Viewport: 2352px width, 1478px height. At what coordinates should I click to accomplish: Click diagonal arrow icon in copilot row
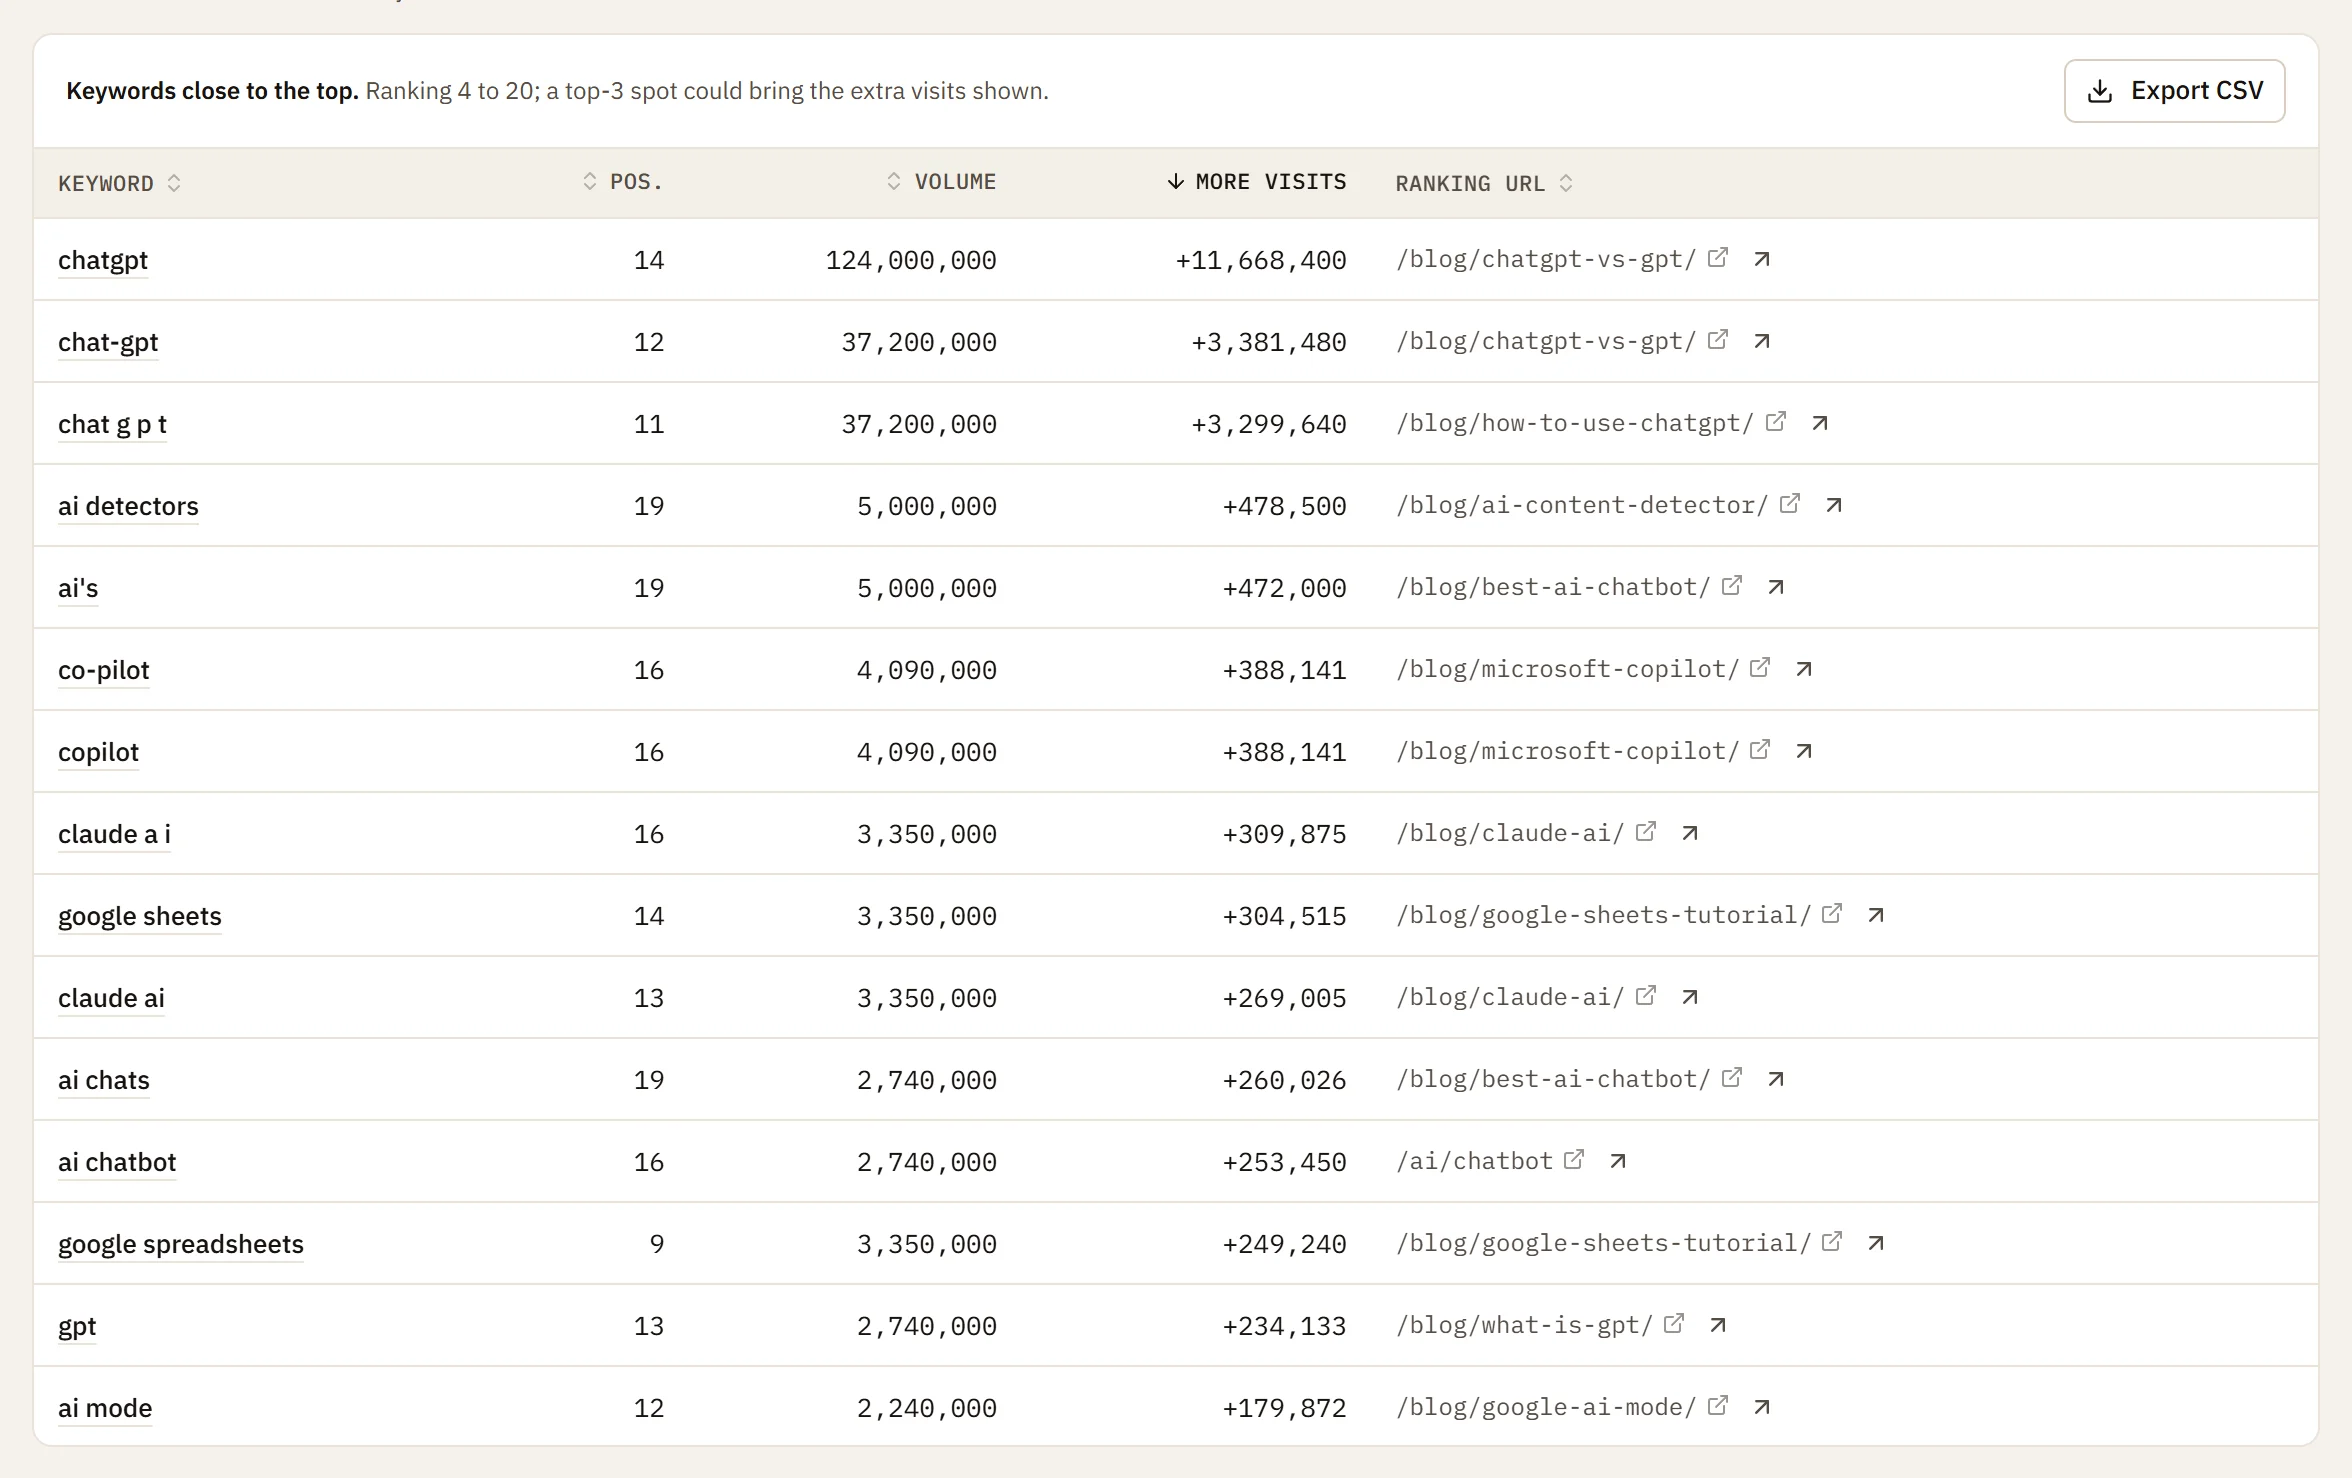[x=1804, y=751]
